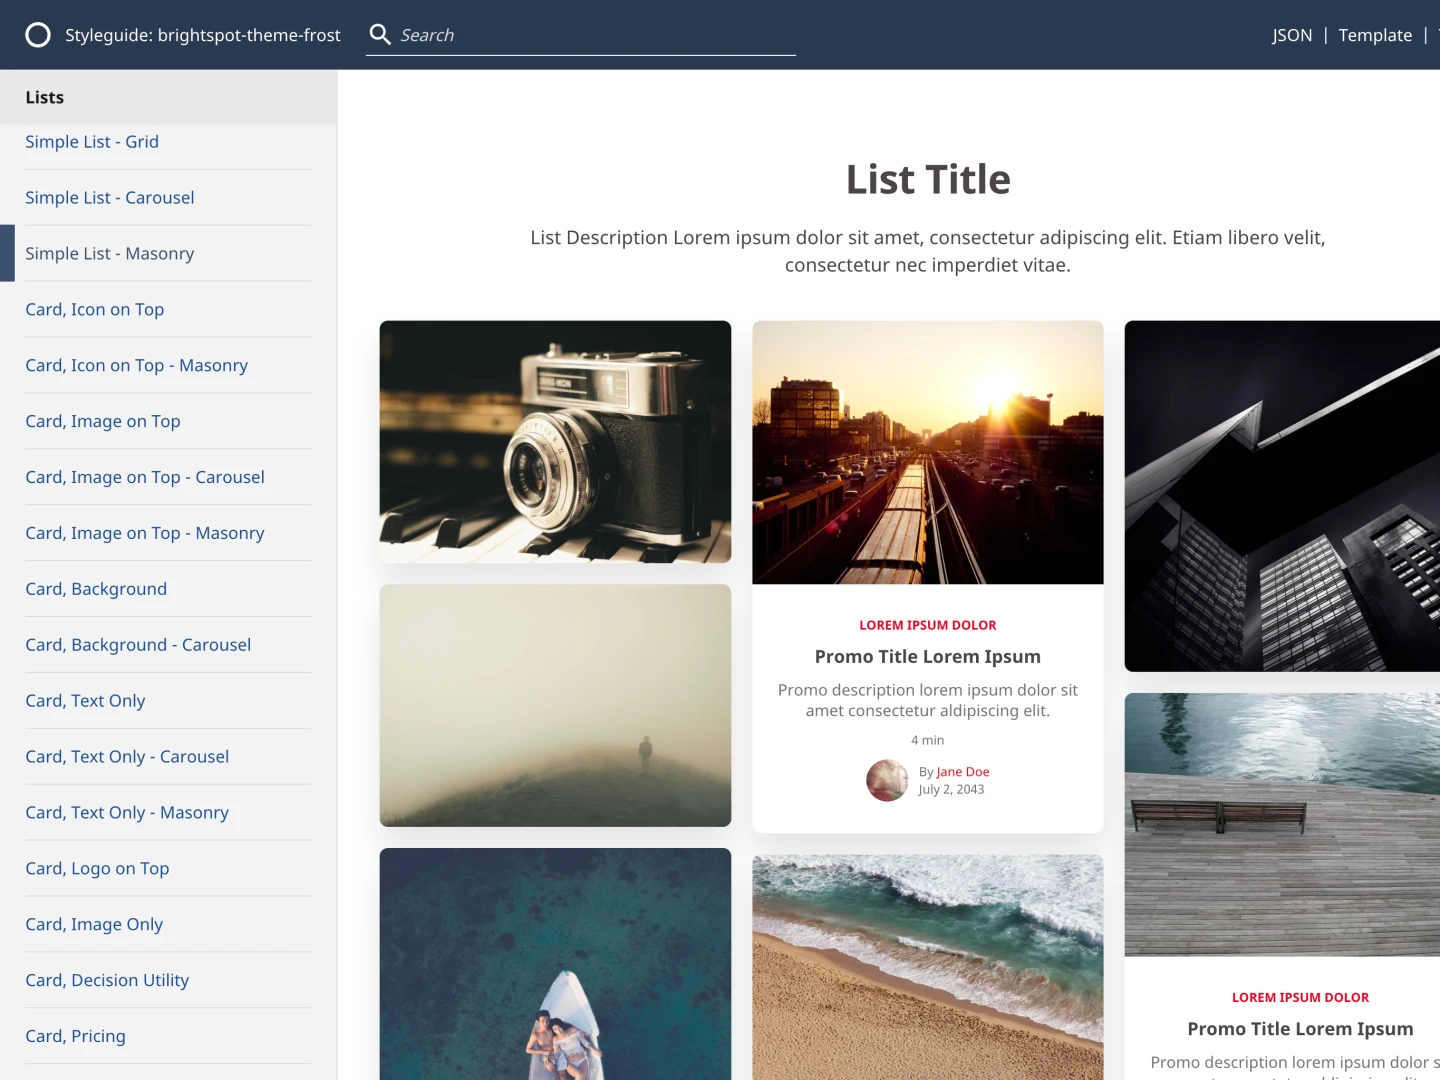Open the JSON view link
Image resolution: width=1440 pixels, height=1080 pixels.
click(x=1291, y=35)
